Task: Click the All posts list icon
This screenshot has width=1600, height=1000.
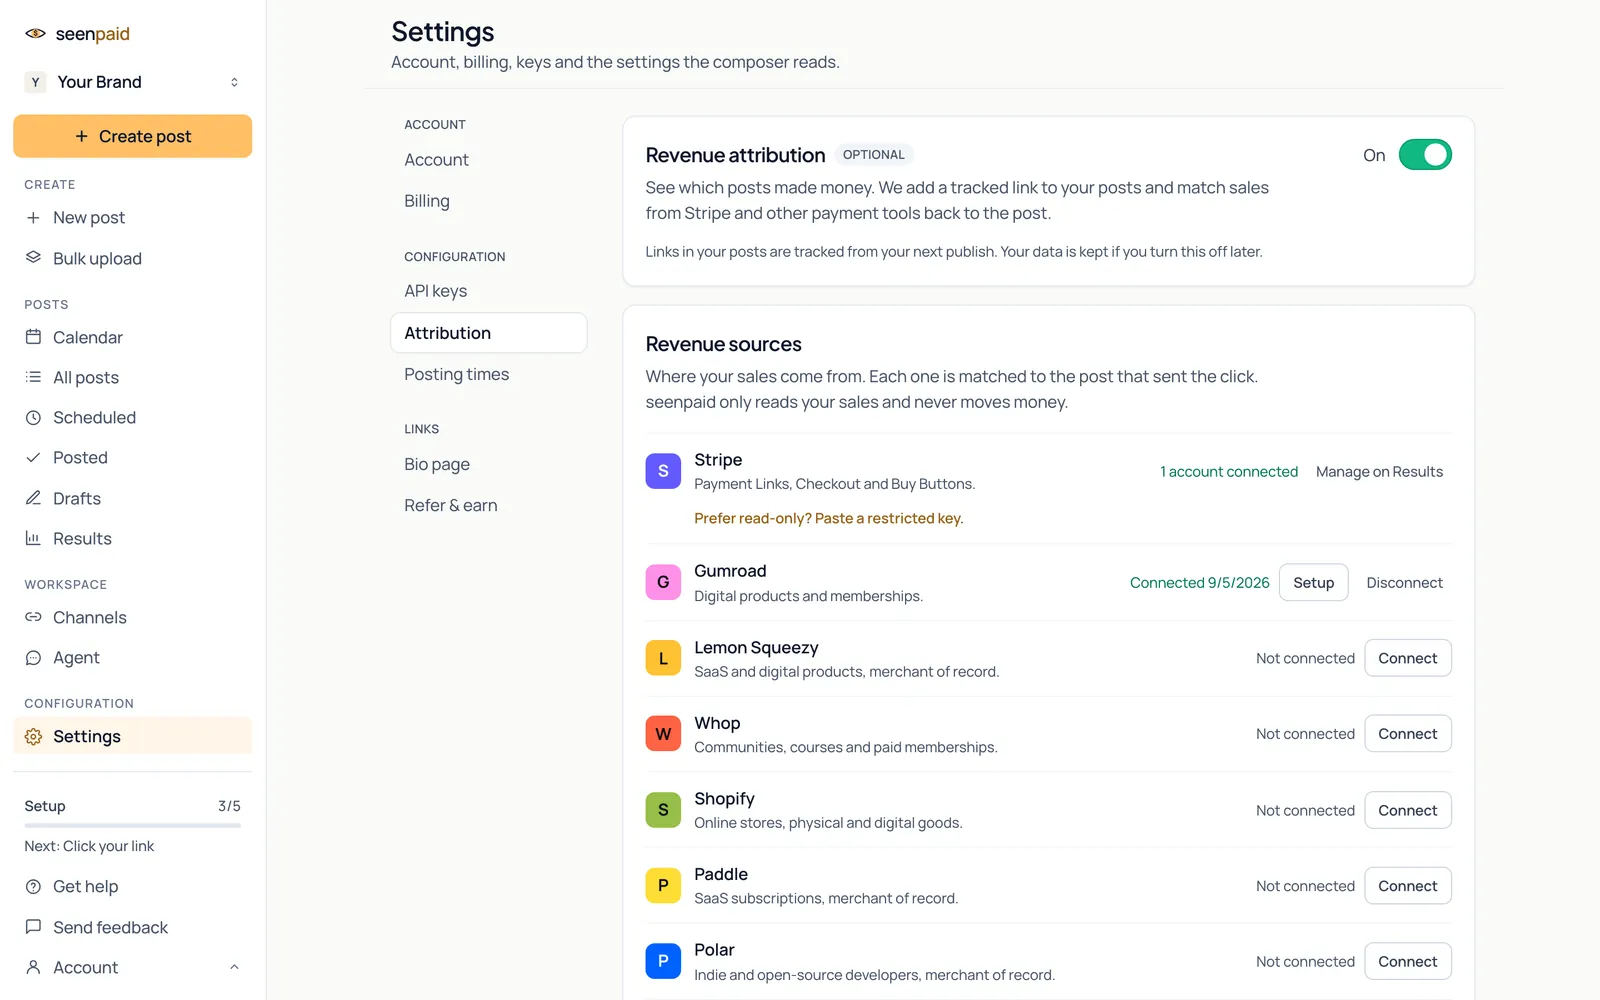Action: (33, 377)
